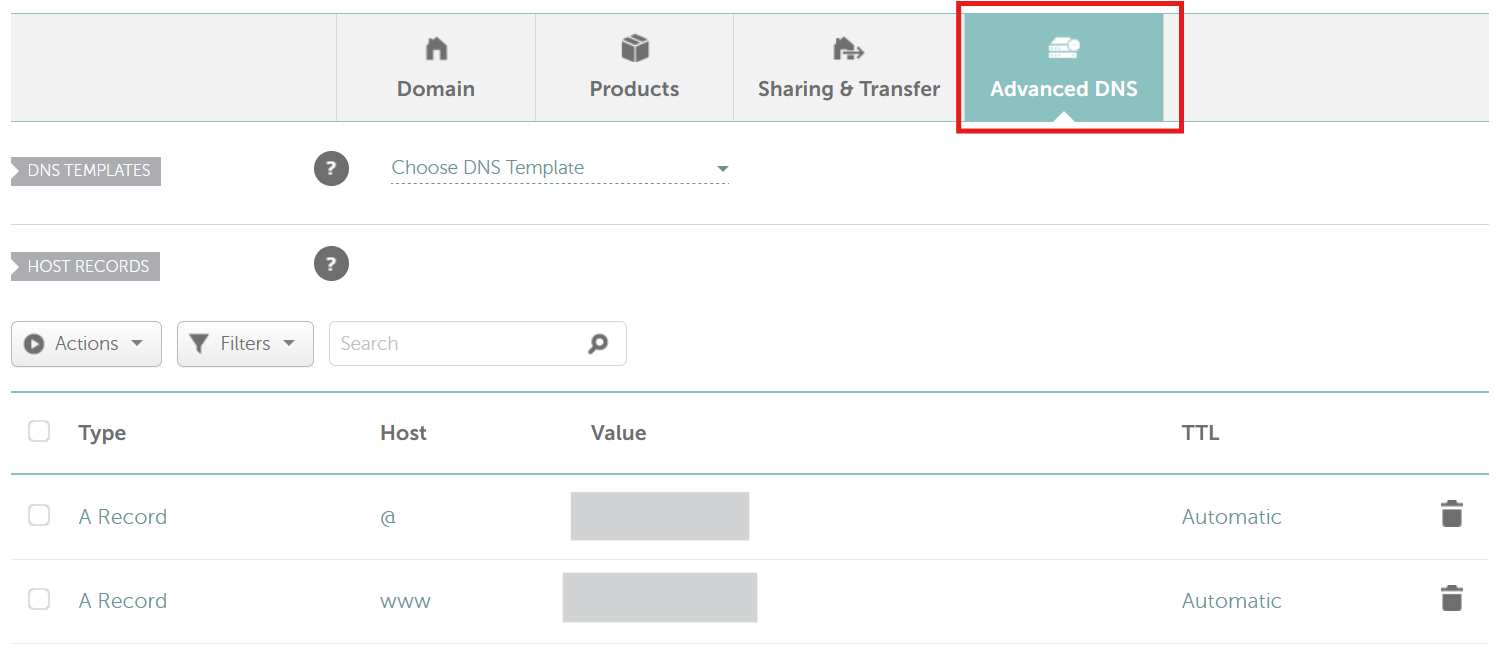1506x648 pixels.
Task: Open help icon next to DNS Templates
Action: point(331,169)
